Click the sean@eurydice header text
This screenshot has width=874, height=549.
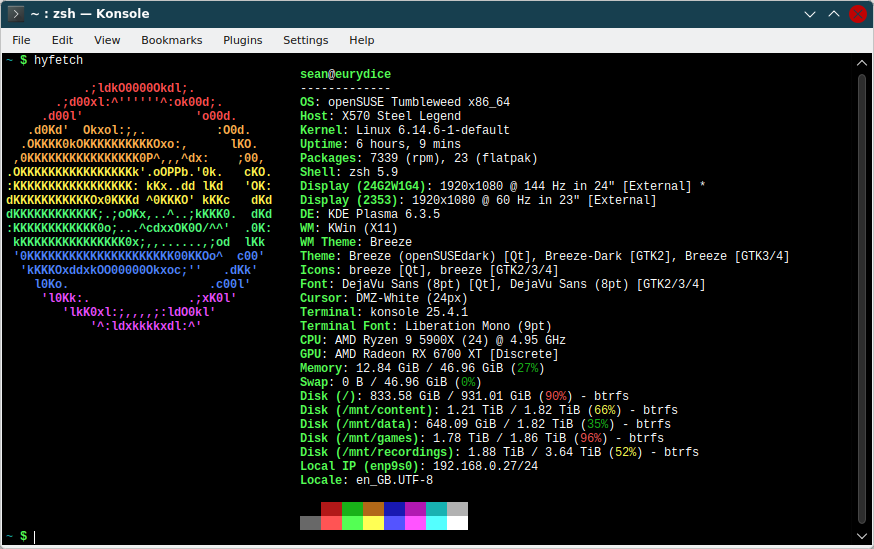coord(346,74)
